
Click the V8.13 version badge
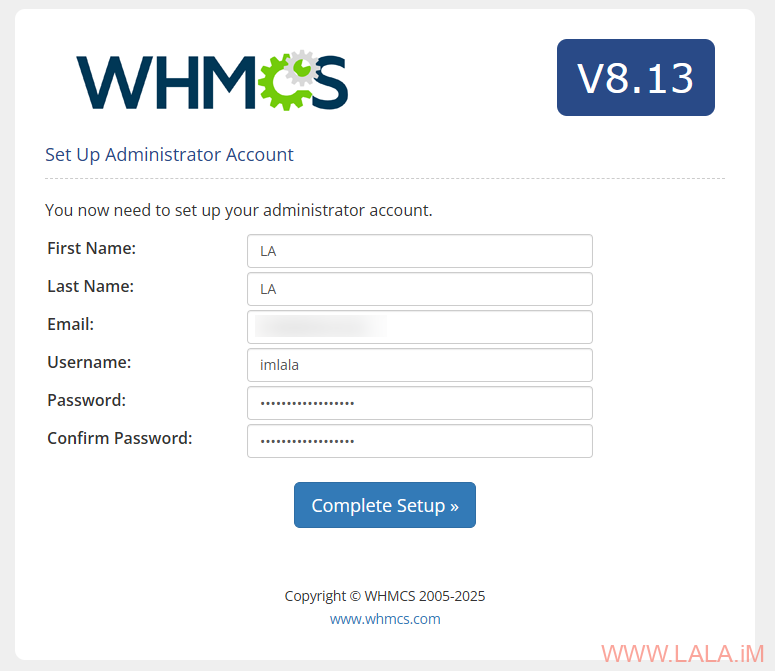pos(636,78)
